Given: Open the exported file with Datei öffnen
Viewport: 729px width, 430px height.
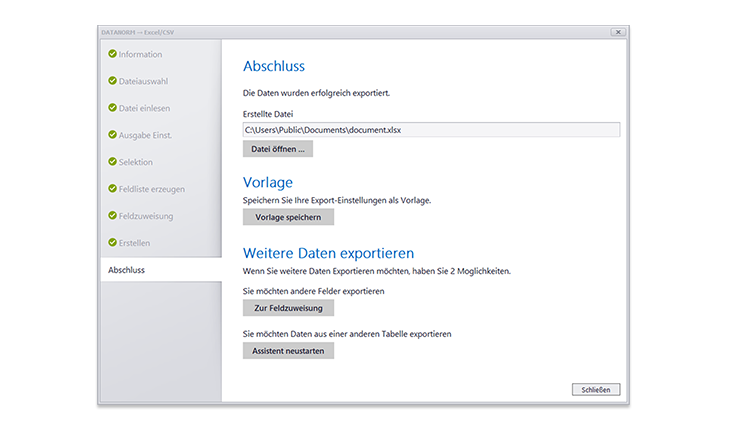Looking at the screenshot, I should pos(278,149).
